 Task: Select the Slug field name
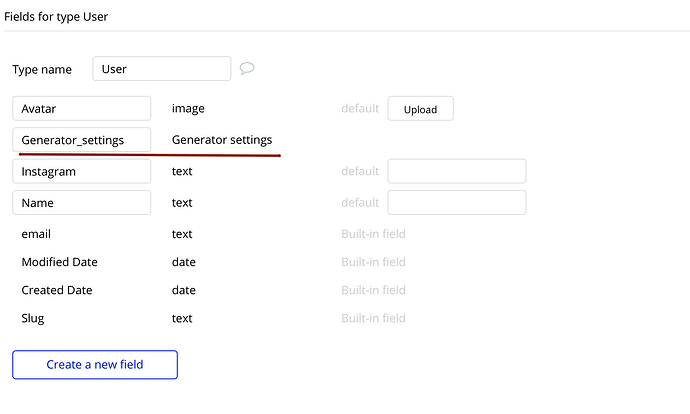[x=33, y=318]
